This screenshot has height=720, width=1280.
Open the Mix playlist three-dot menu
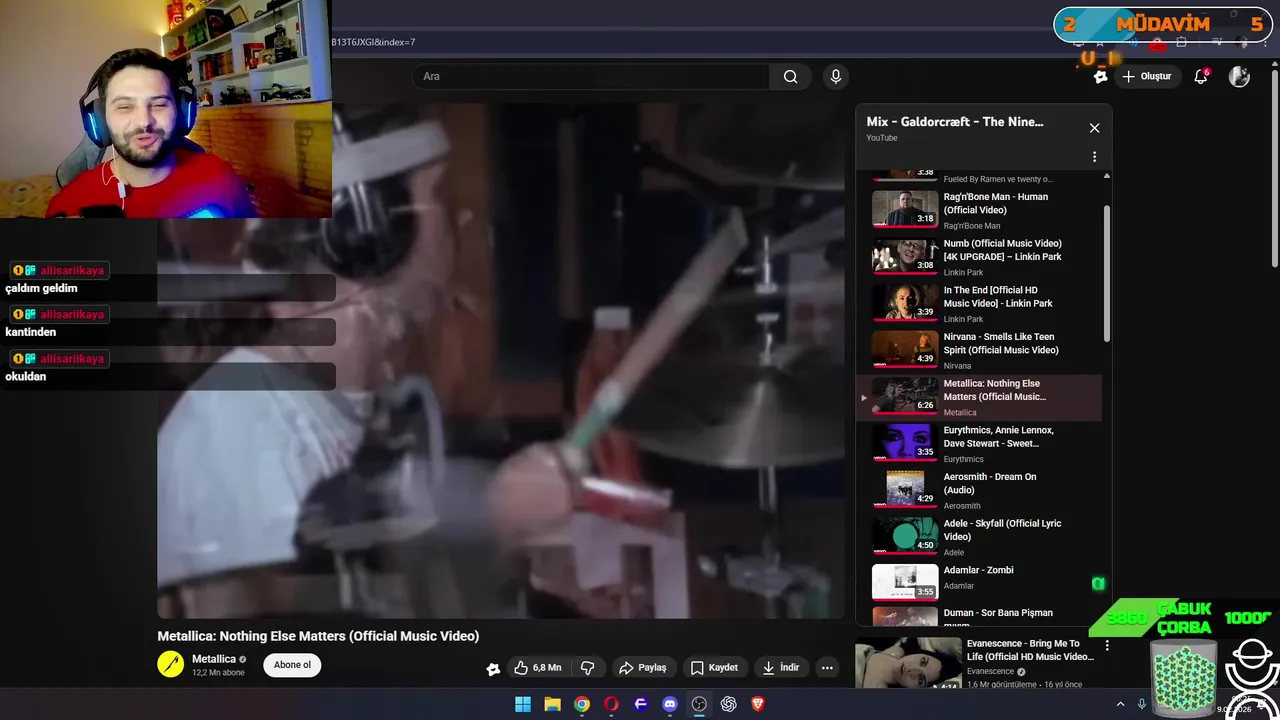(x=1094, y=157)
